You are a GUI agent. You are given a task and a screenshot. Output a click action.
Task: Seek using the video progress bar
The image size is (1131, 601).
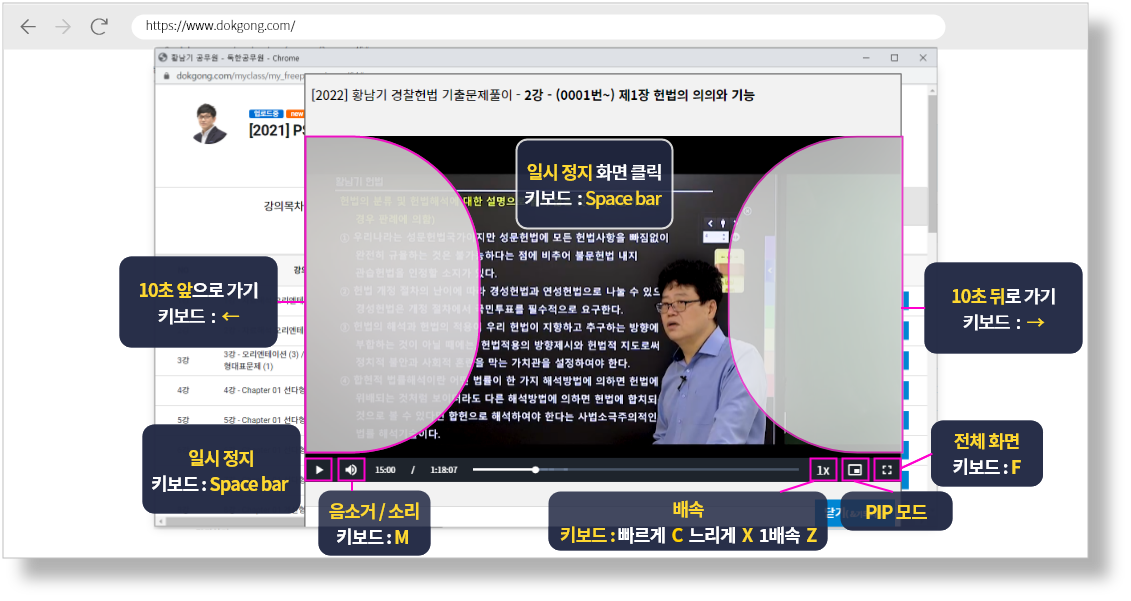click(635, 470)
